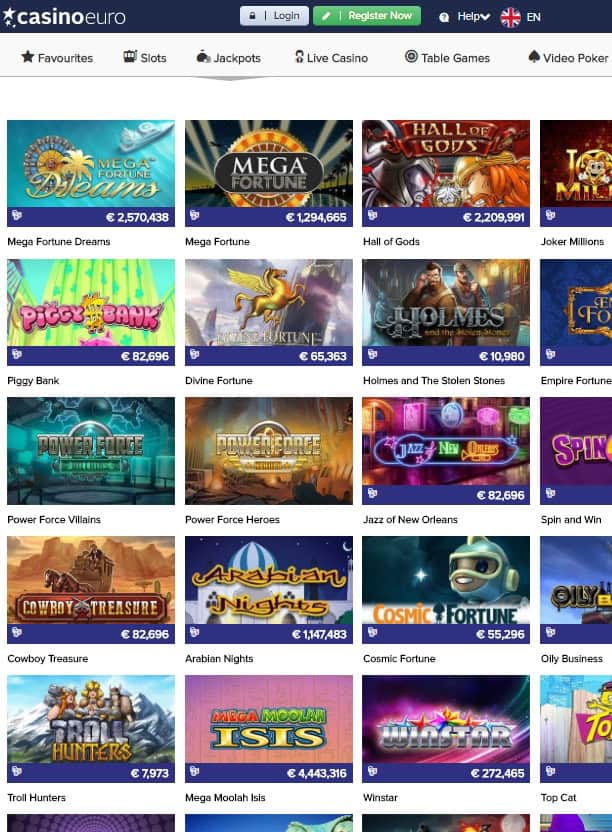Open the UK flag language selector
This screenshot has height=832, width=612.
(510, 17)
